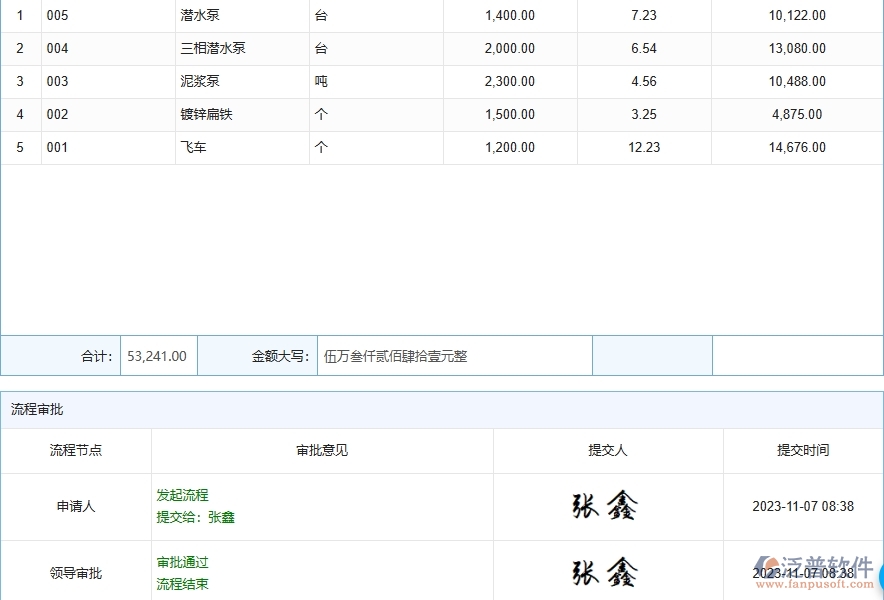
Task: Click the 合计 total amount field
Action: [x=157, y=355]
